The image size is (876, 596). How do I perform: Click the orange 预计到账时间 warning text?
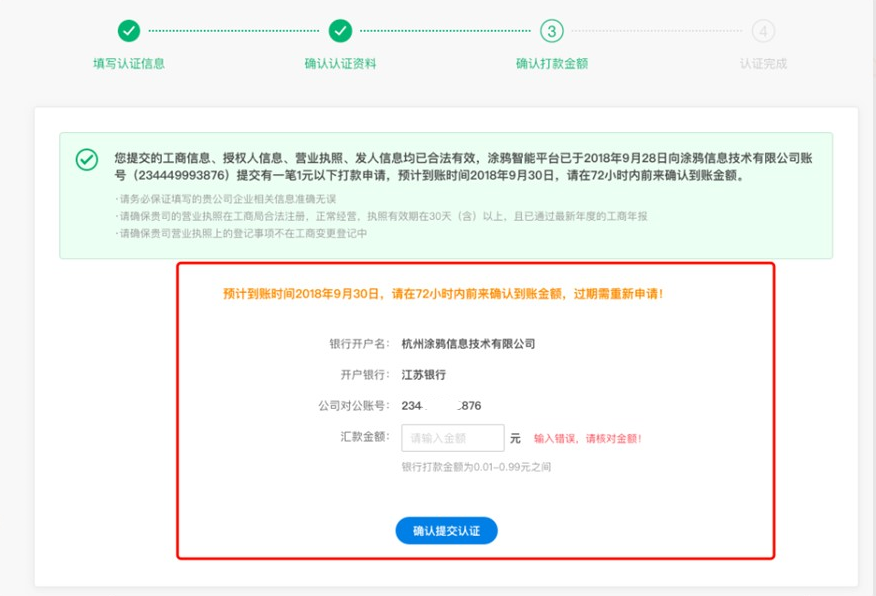[x=443, y=294]
